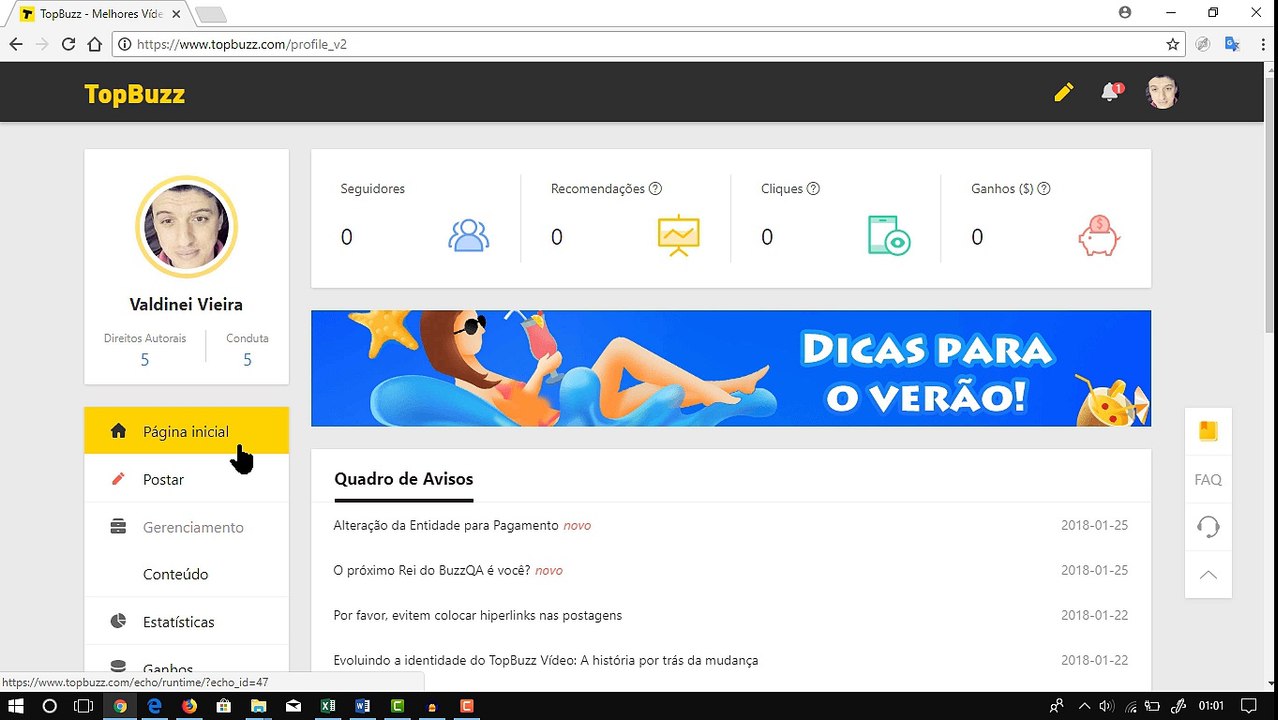Click the Estatísticas pie chart icon

(x=118, y=621)
